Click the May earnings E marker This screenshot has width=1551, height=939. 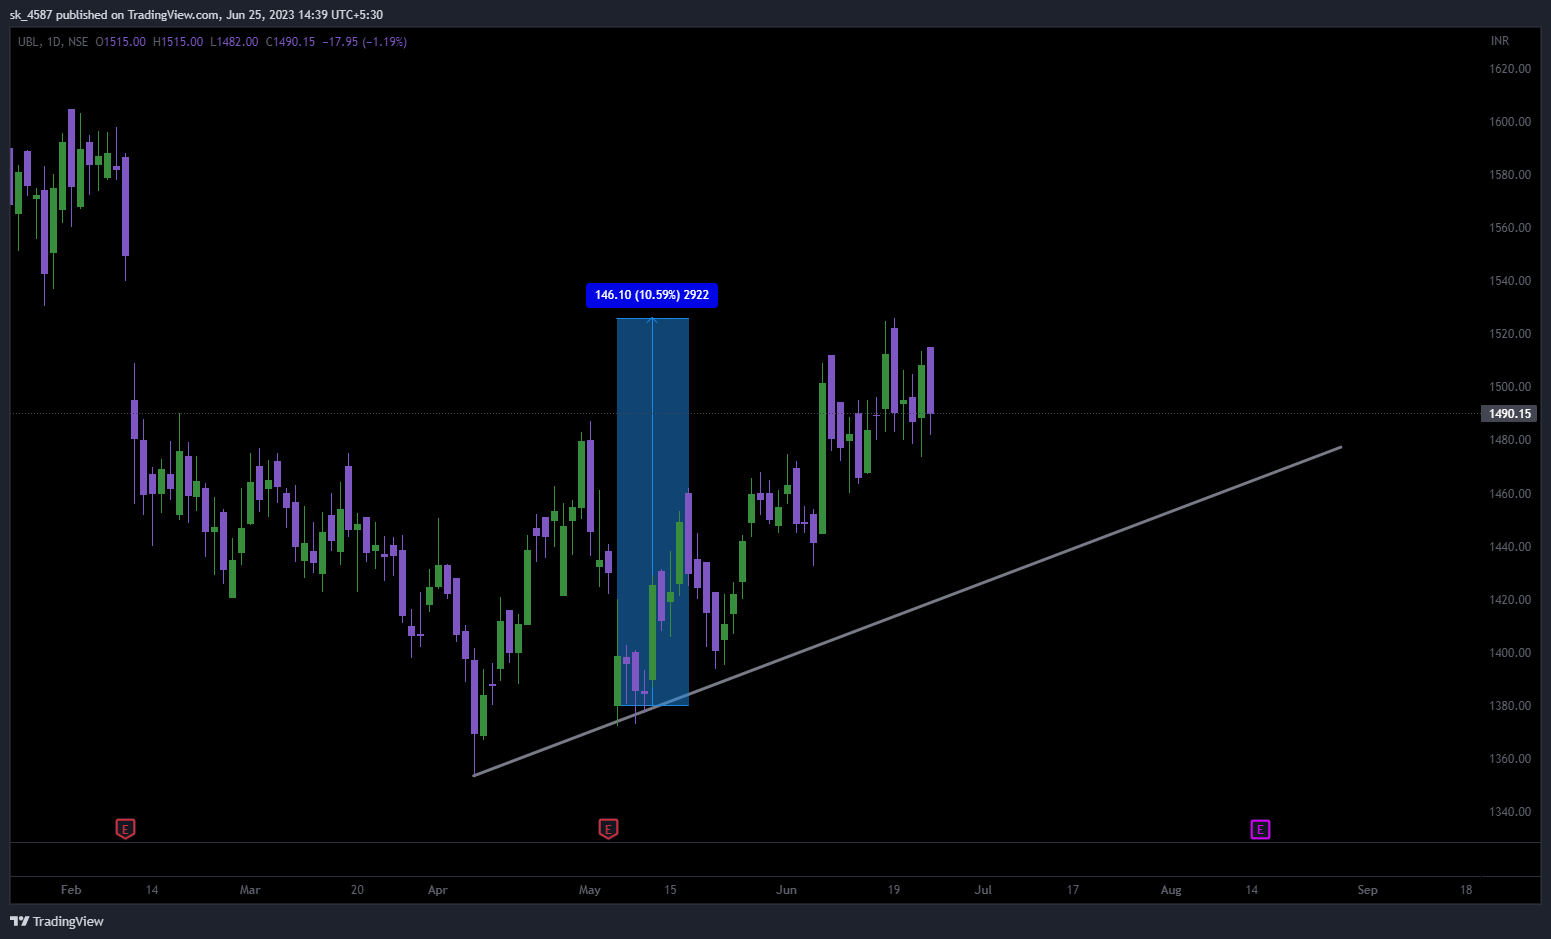click(x=608, y=829)
